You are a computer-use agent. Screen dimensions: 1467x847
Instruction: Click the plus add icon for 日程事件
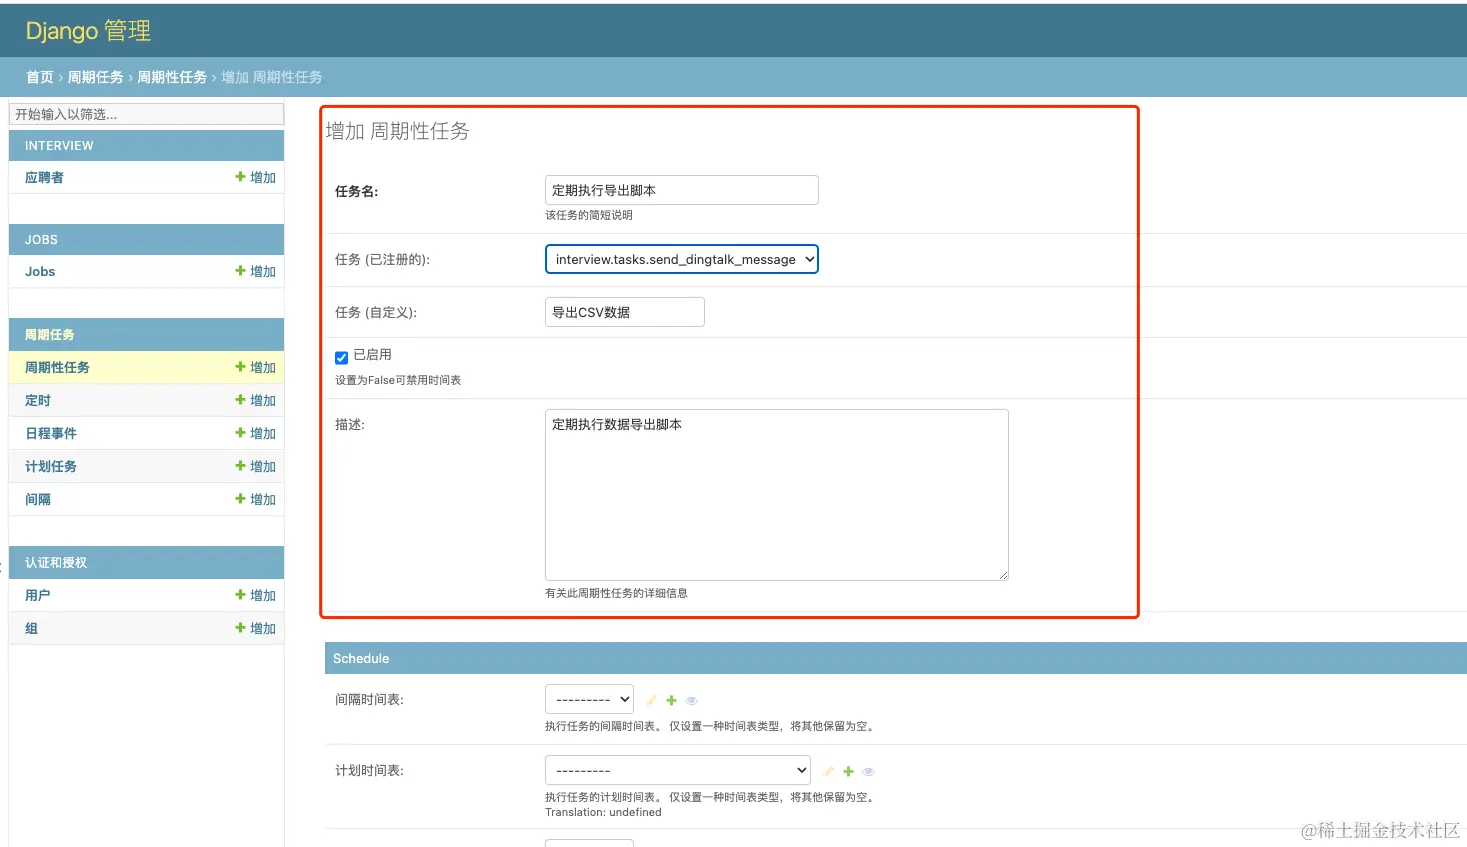pyautogui.click(x=240, y=433)
